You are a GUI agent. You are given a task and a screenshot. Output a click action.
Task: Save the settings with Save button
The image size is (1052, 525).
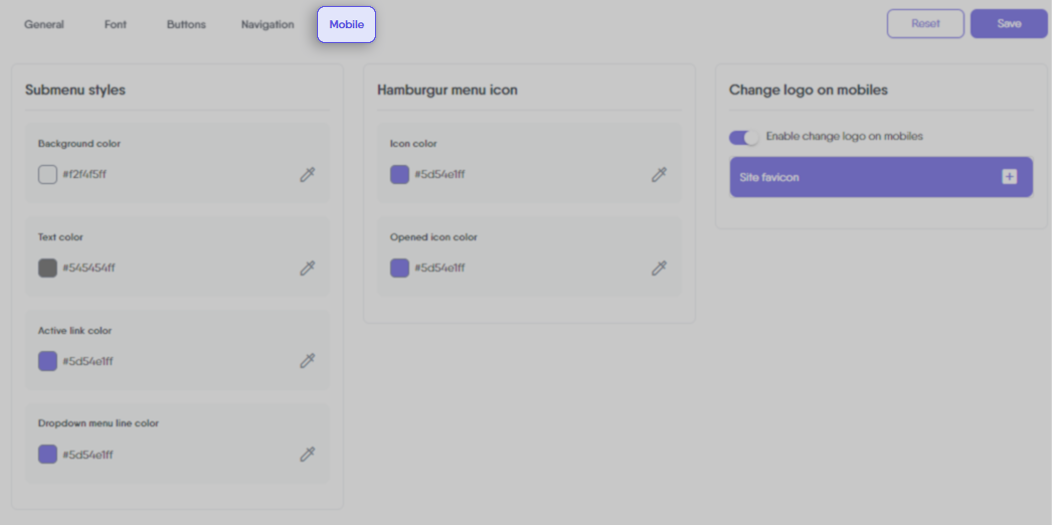pyautogui.click(x=1008, y=24)
